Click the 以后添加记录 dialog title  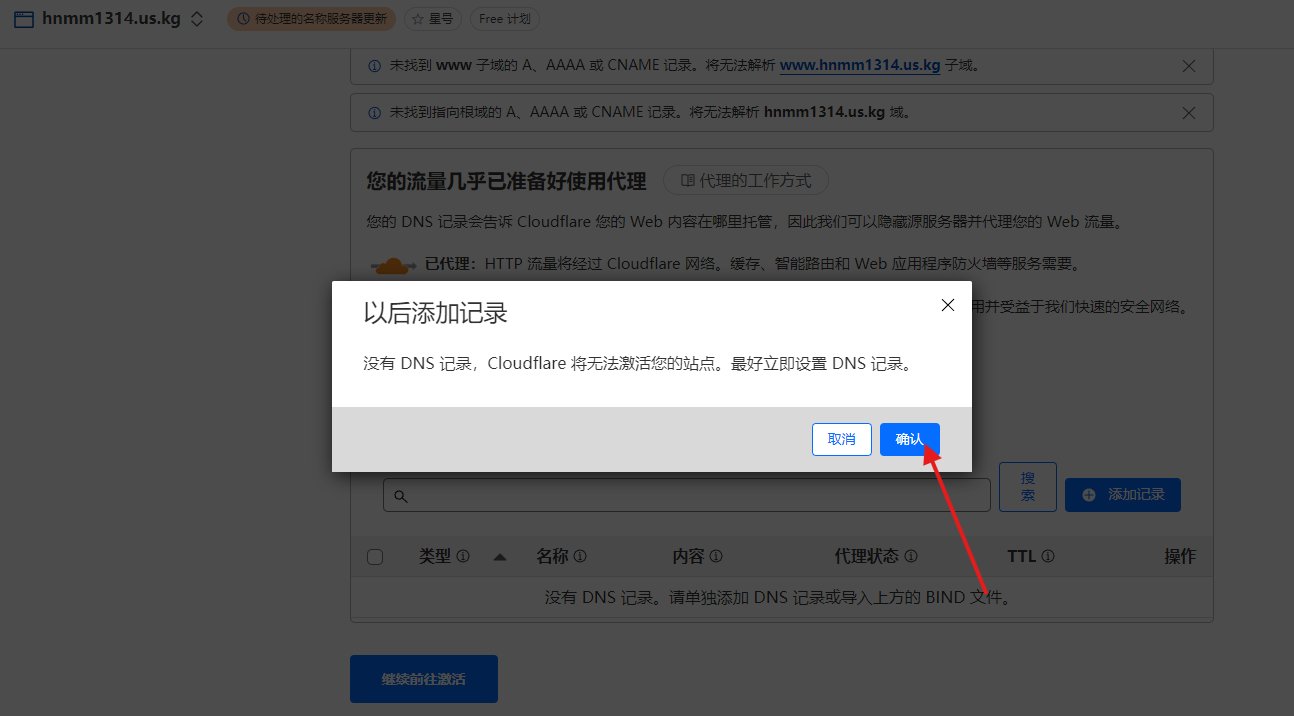tap(436, 312)
